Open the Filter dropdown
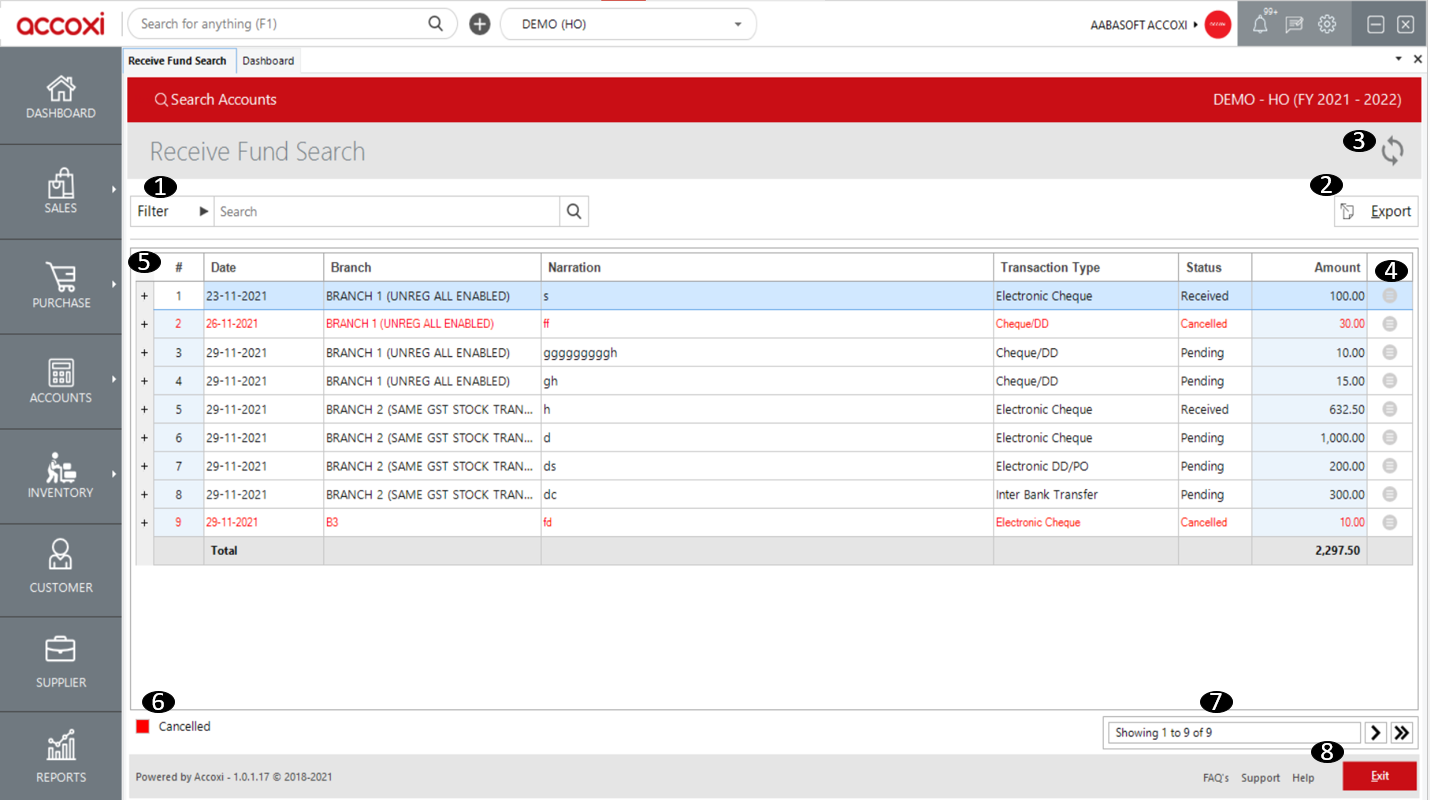This screenshot has width=1430, height=800. point(172,211)
